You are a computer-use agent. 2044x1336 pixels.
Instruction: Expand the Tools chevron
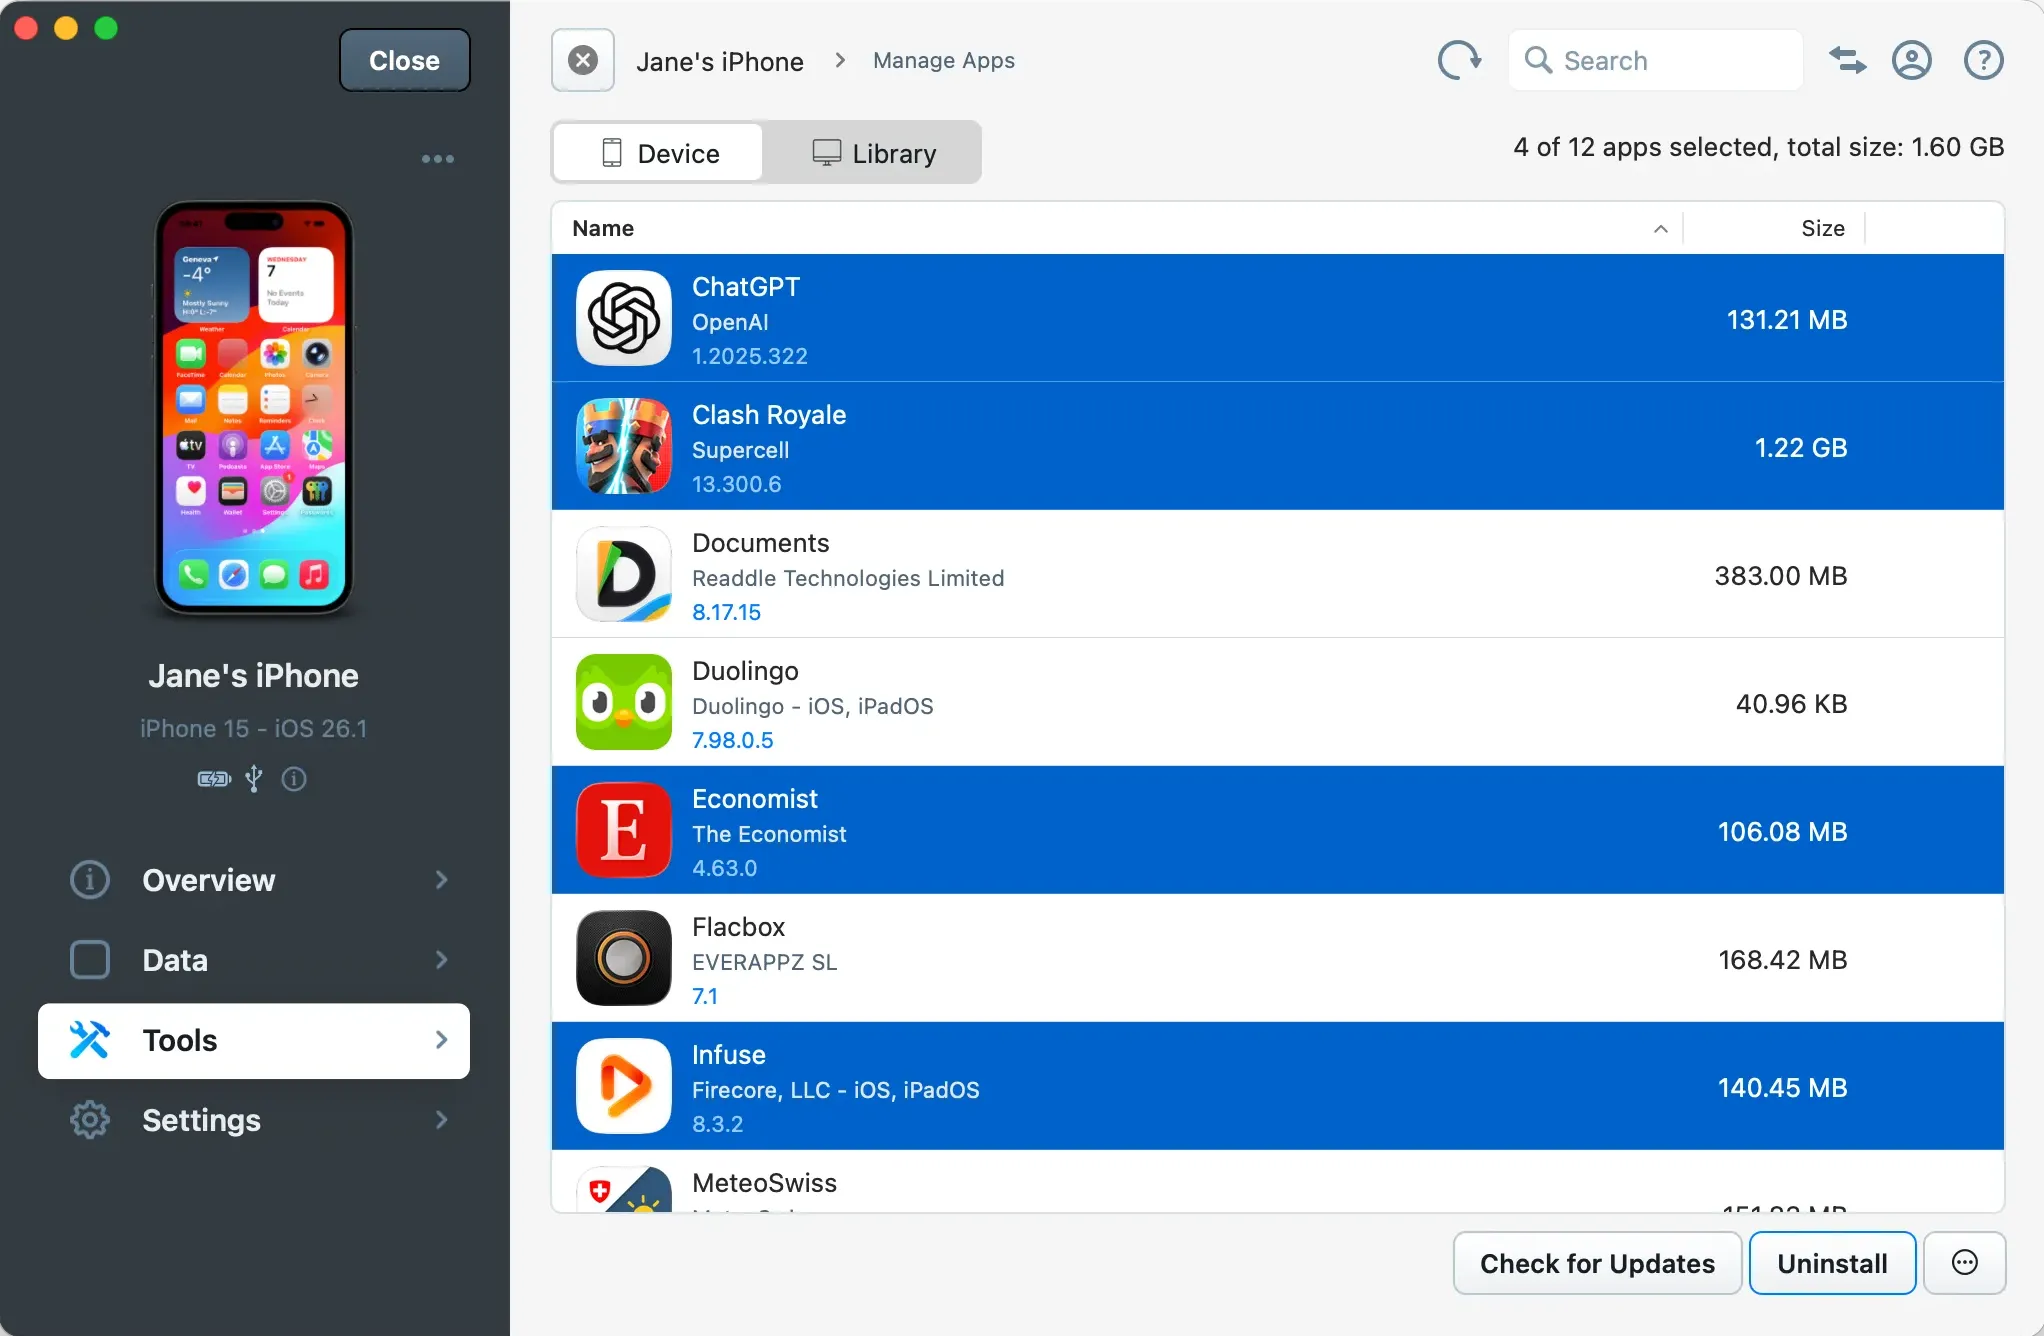[441, 1040]
